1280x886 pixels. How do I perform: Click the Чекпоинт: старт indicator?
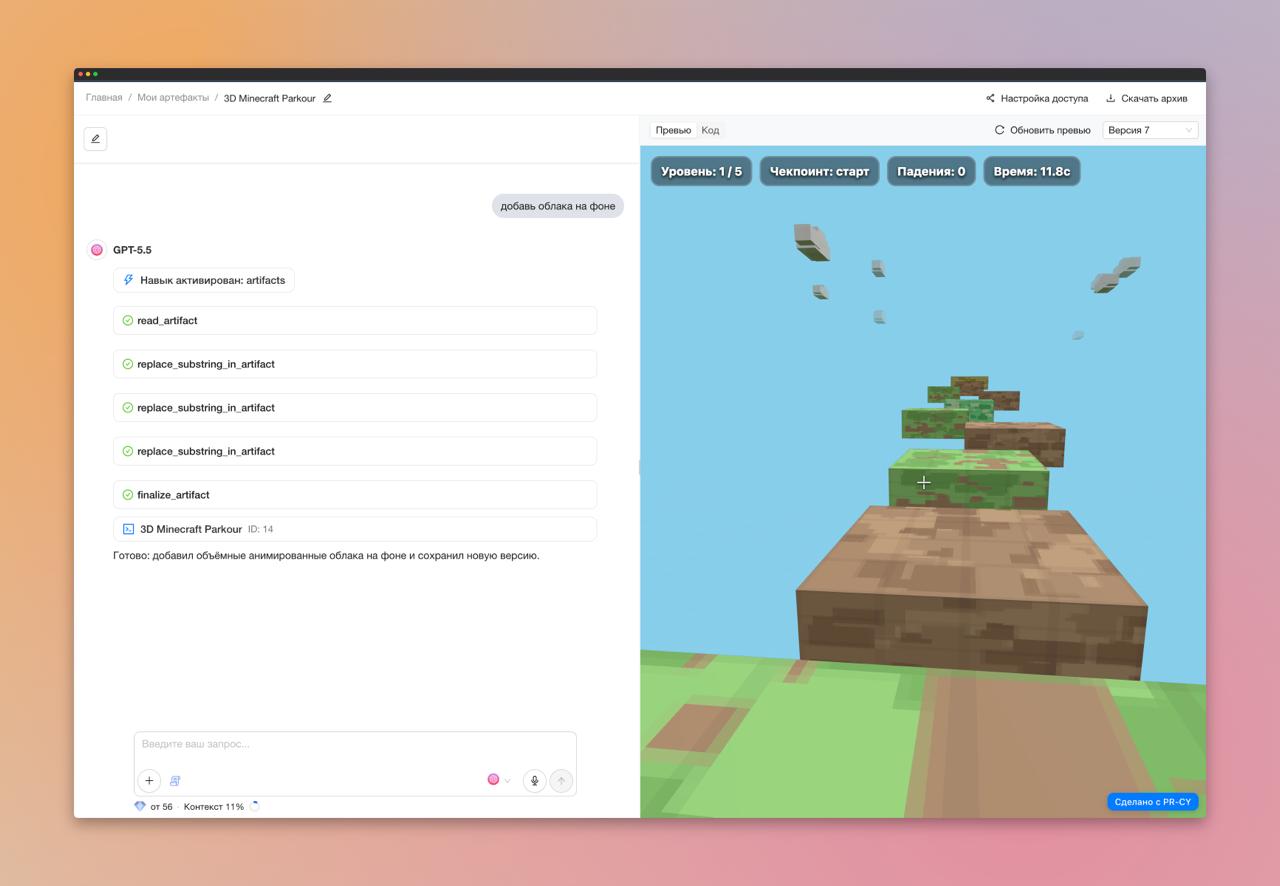tap(819, 171)
